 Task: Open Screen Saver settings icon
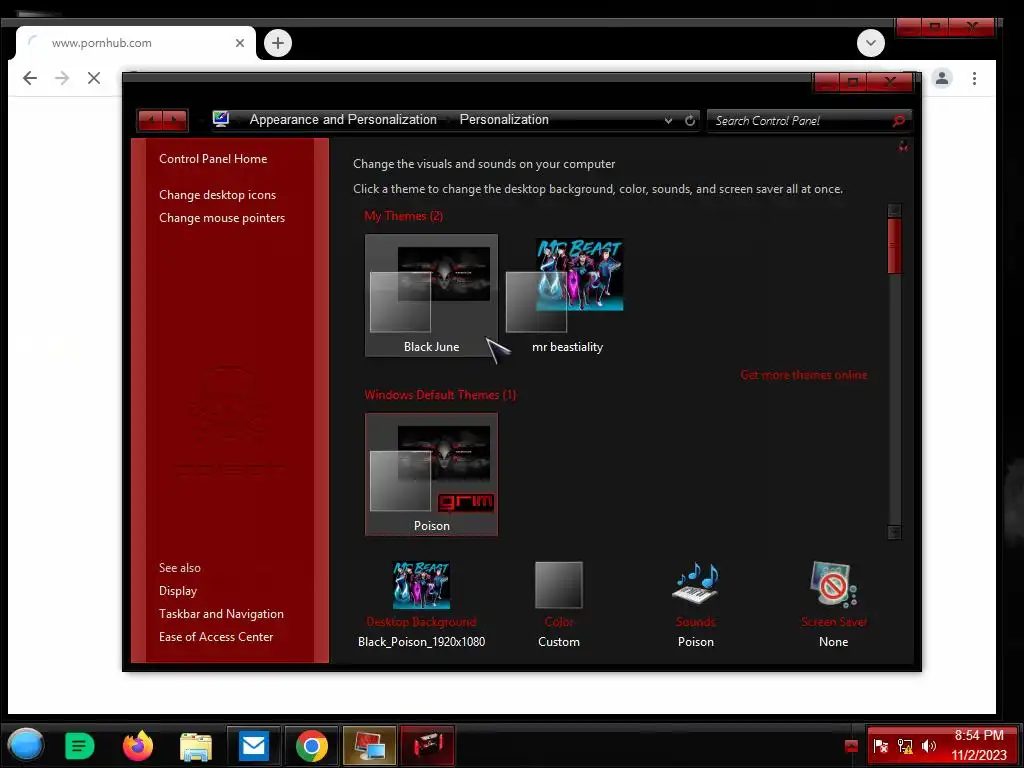[x=833, y=584]
